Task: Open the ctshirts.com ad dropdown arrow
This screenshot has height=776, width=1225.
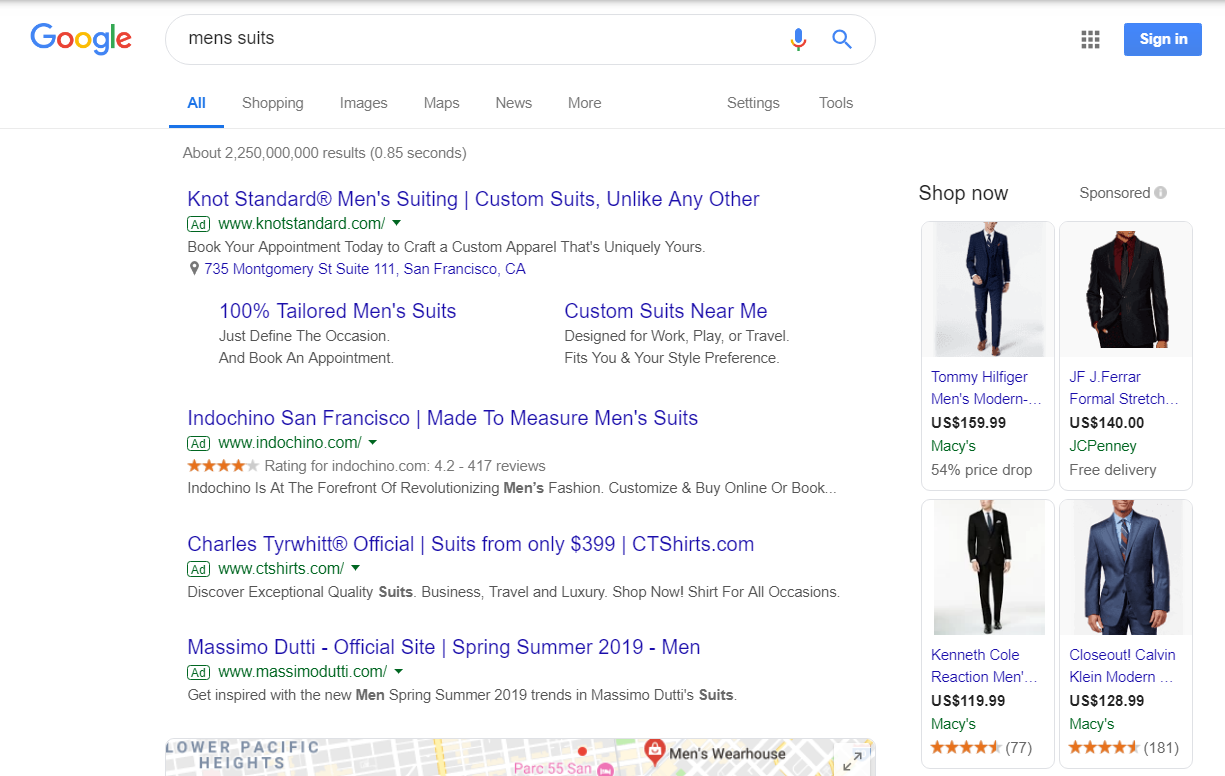Action: click(x=356, y=568)
